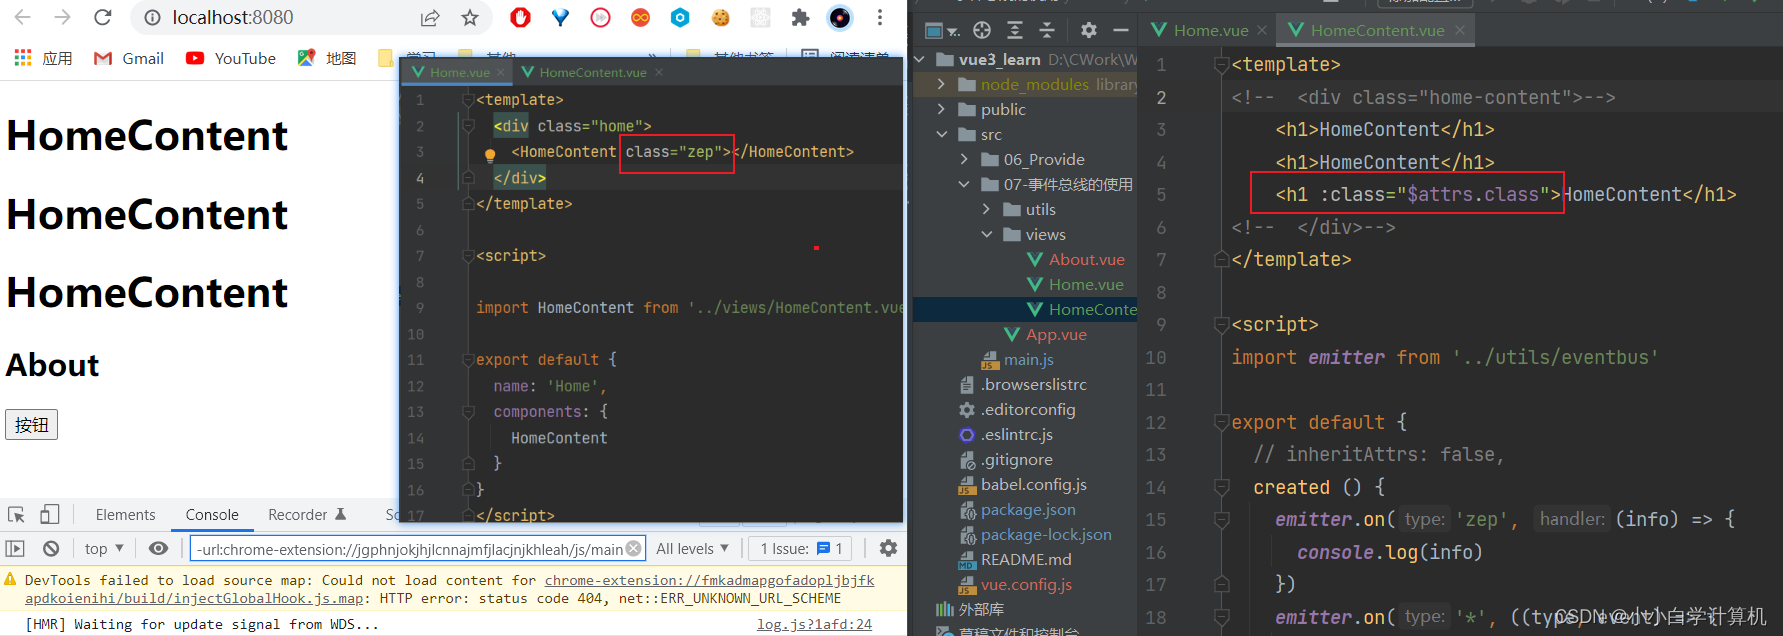The image size is (1783, 636).
Task: Select opened file with crosshair icon
Action: click(982, 30)
